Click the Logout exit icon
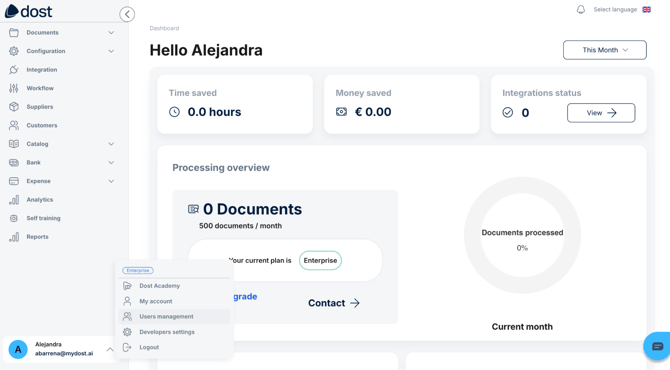 (x=127, y=347)
